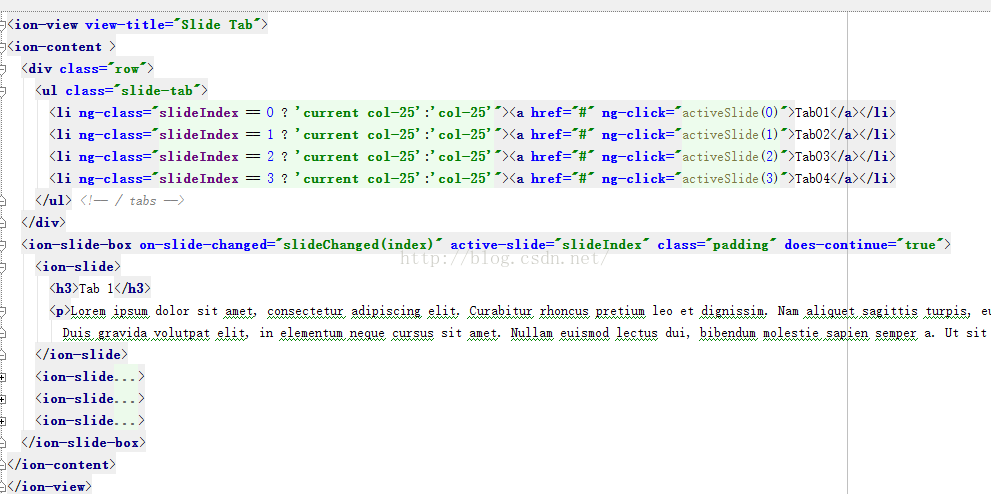
Task: Click the closing </ion-slide-box> tag
Action: pyautogui.click(x=83, y=443)
